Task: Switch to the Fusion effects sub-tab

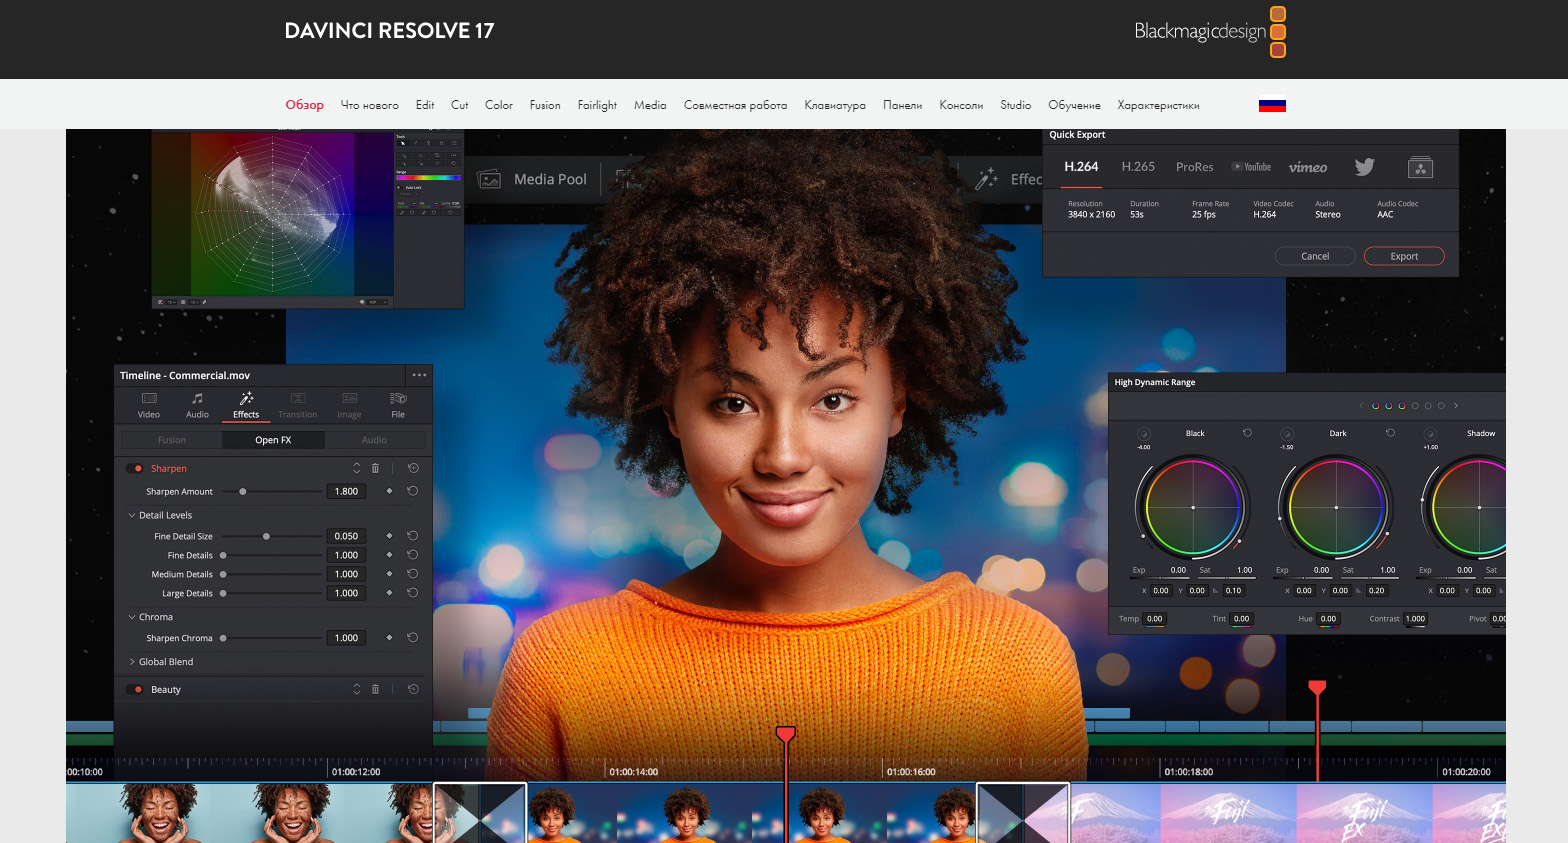Action: tap(172, 440)
